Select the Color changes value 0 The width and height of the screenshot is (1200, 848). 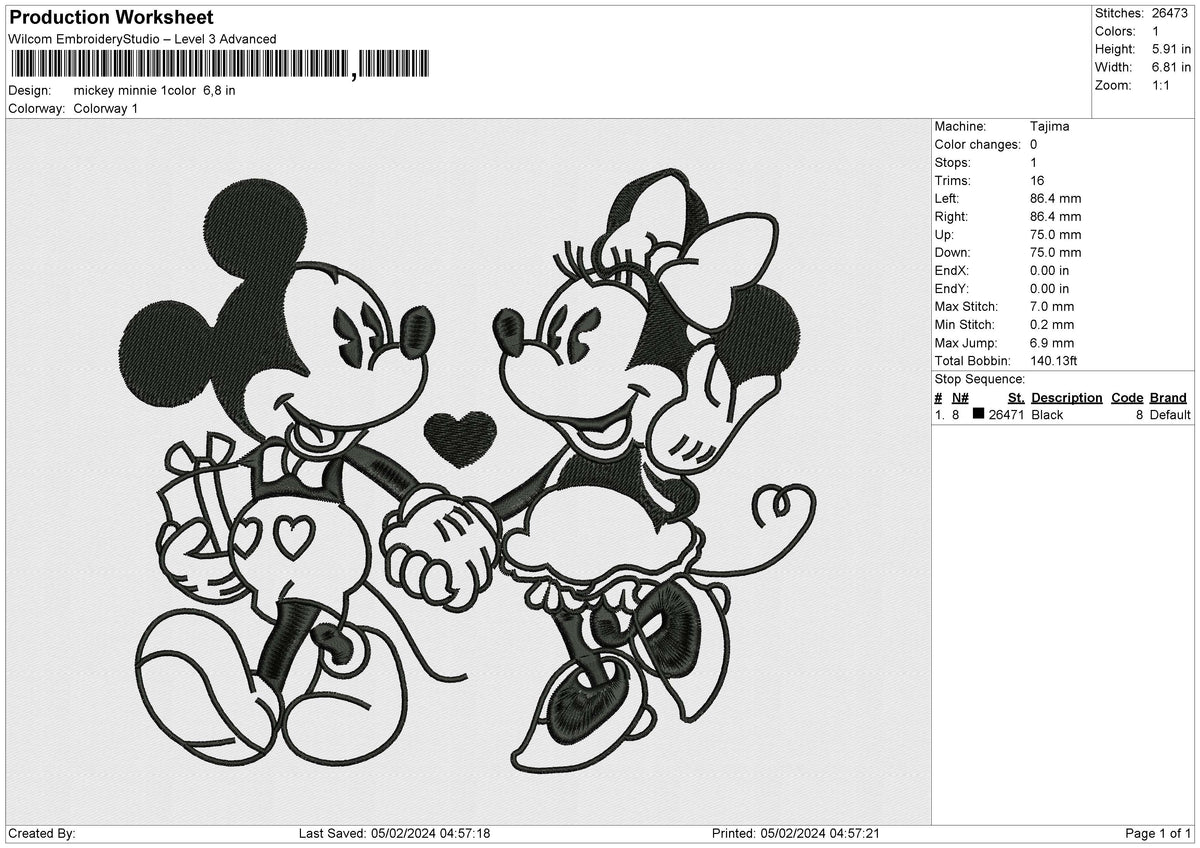1033,144
